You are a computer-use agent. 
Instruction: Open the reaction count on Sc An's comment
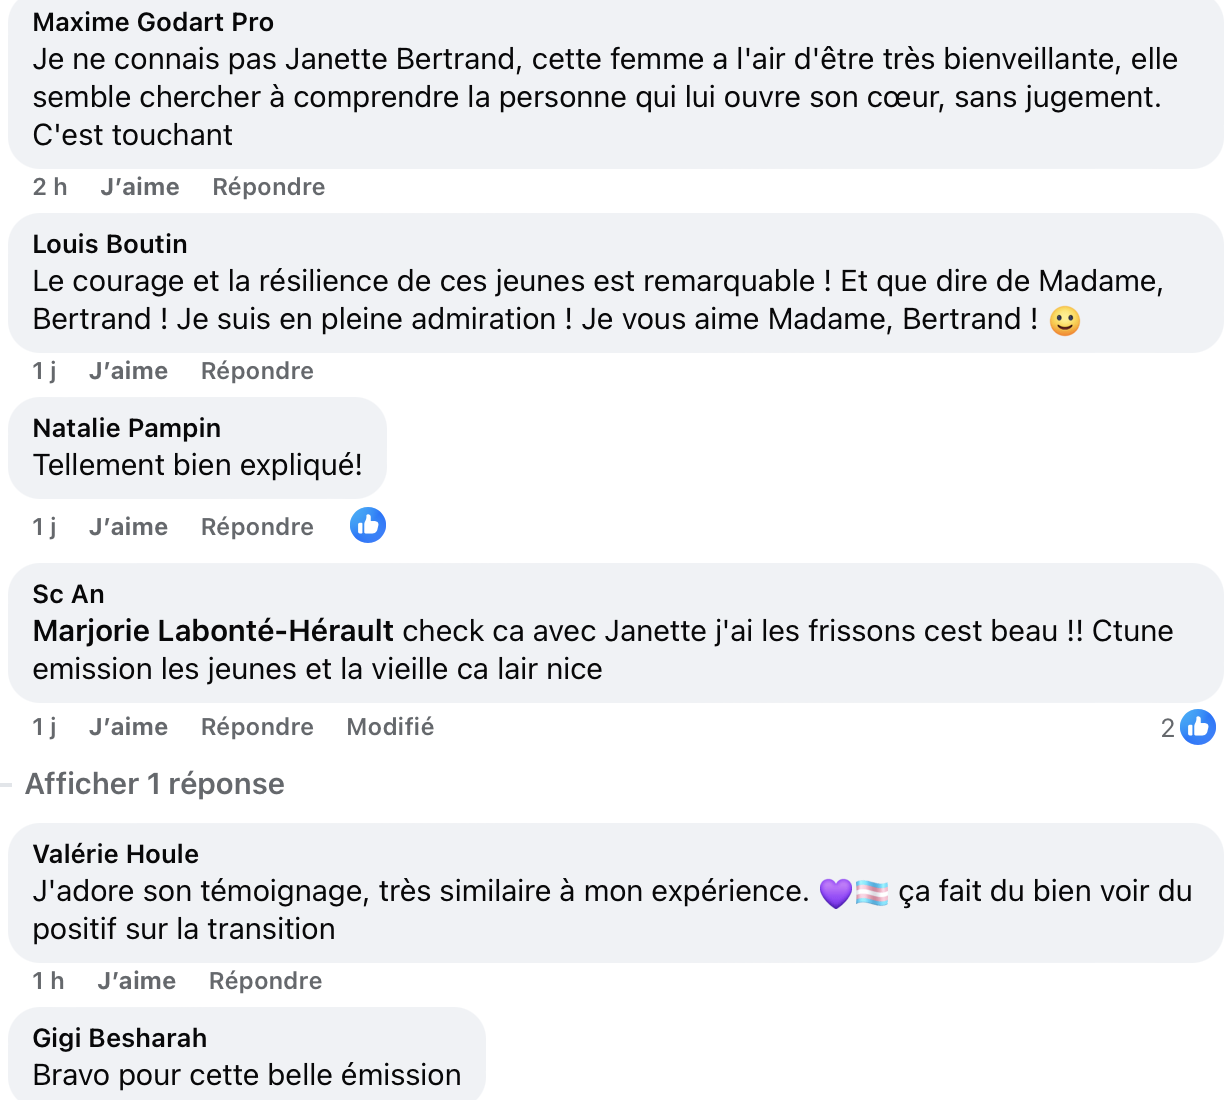point(1167,727)
